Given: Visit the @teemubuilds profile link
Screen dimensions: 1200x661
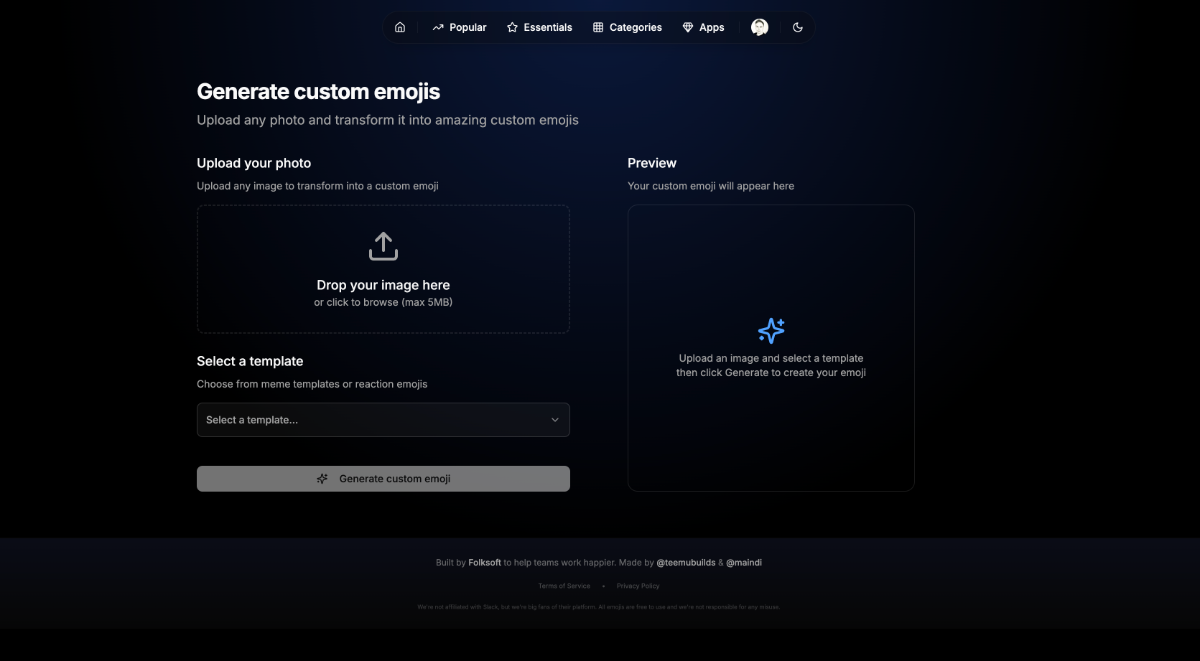Looking at the screenshot, I should (x=685, y=563).
